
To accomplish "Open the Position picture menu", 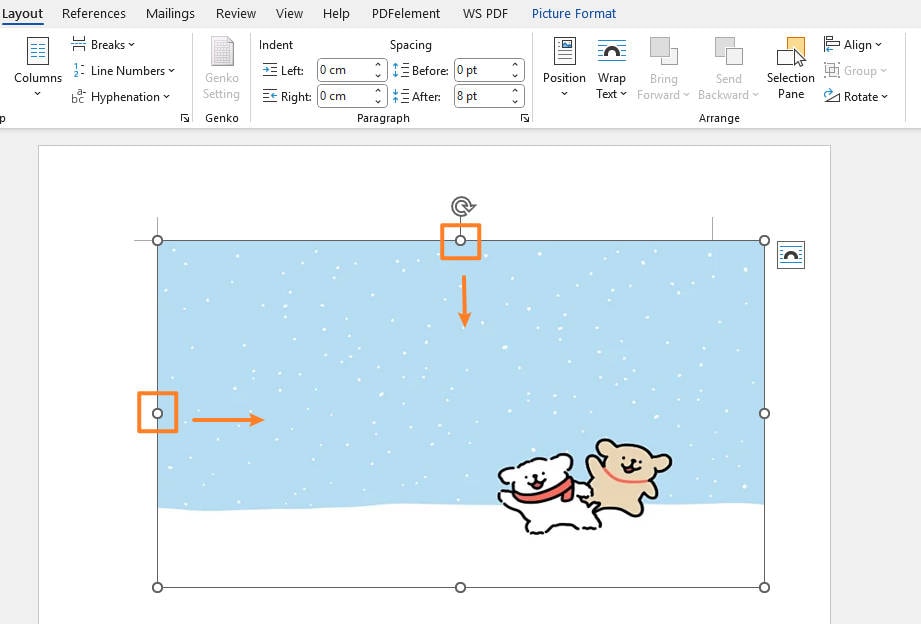I will (564, 67).
